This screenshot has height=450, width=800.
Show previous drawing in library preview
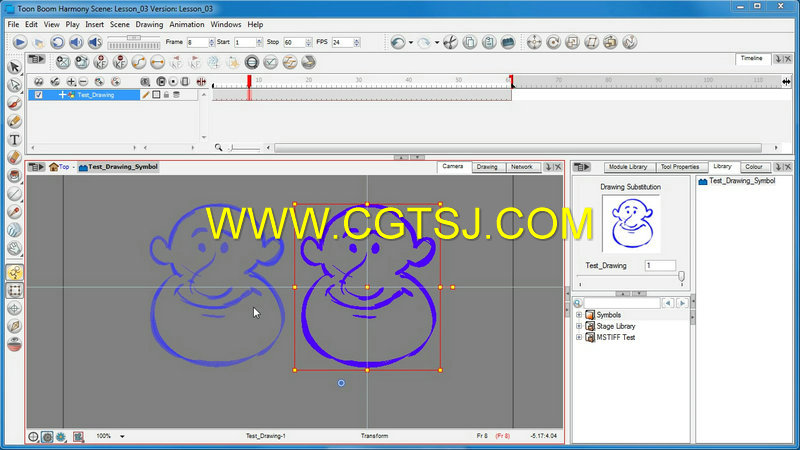coord(668,303)
